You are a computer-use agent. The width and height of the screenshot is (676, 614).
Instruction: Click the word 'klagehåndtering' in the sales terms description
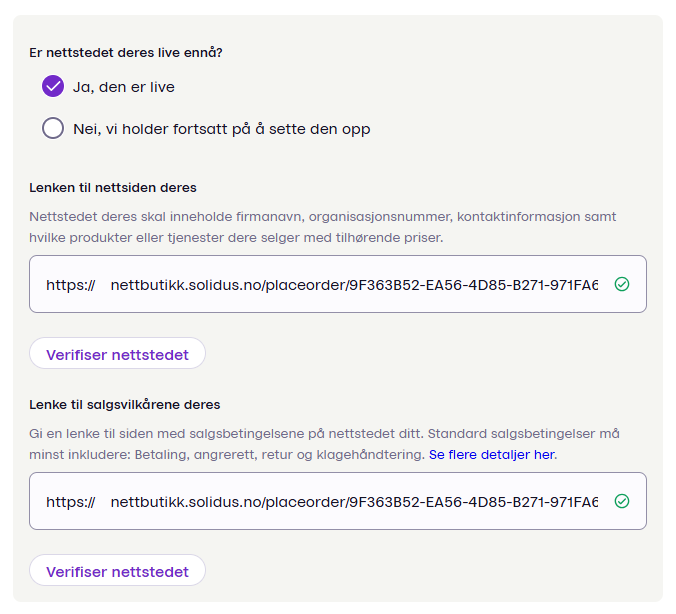[371, 454]
